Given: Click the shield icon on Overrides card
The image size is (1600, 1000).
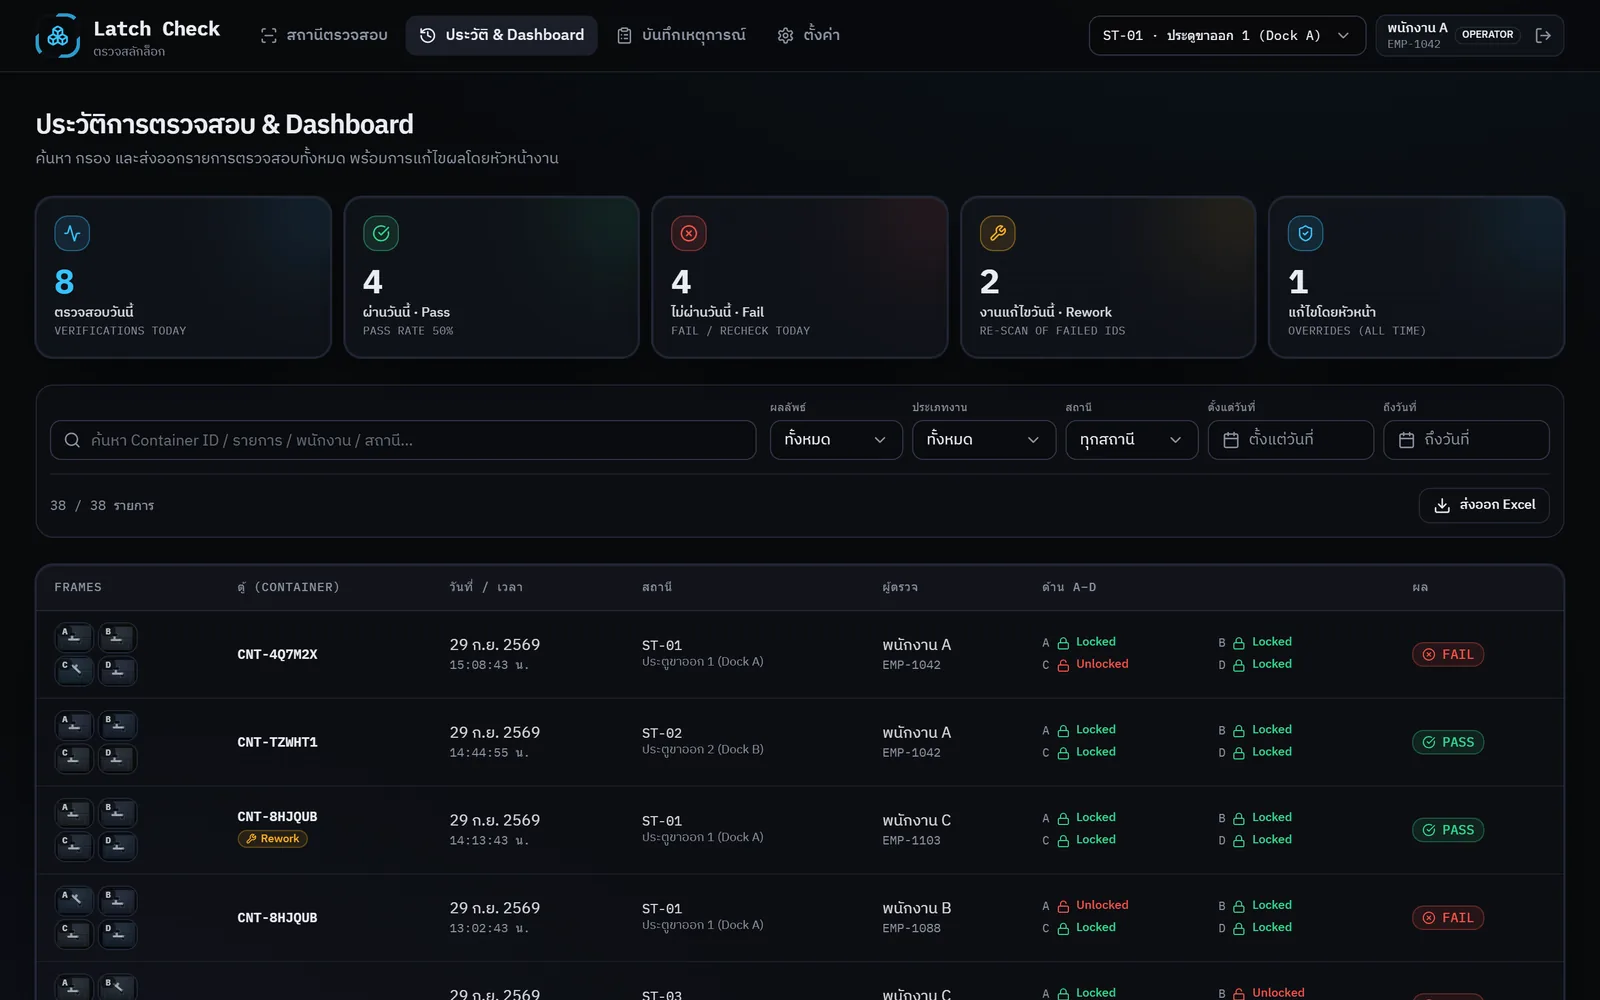Looking at the screenshot, I should (1306, 233).
